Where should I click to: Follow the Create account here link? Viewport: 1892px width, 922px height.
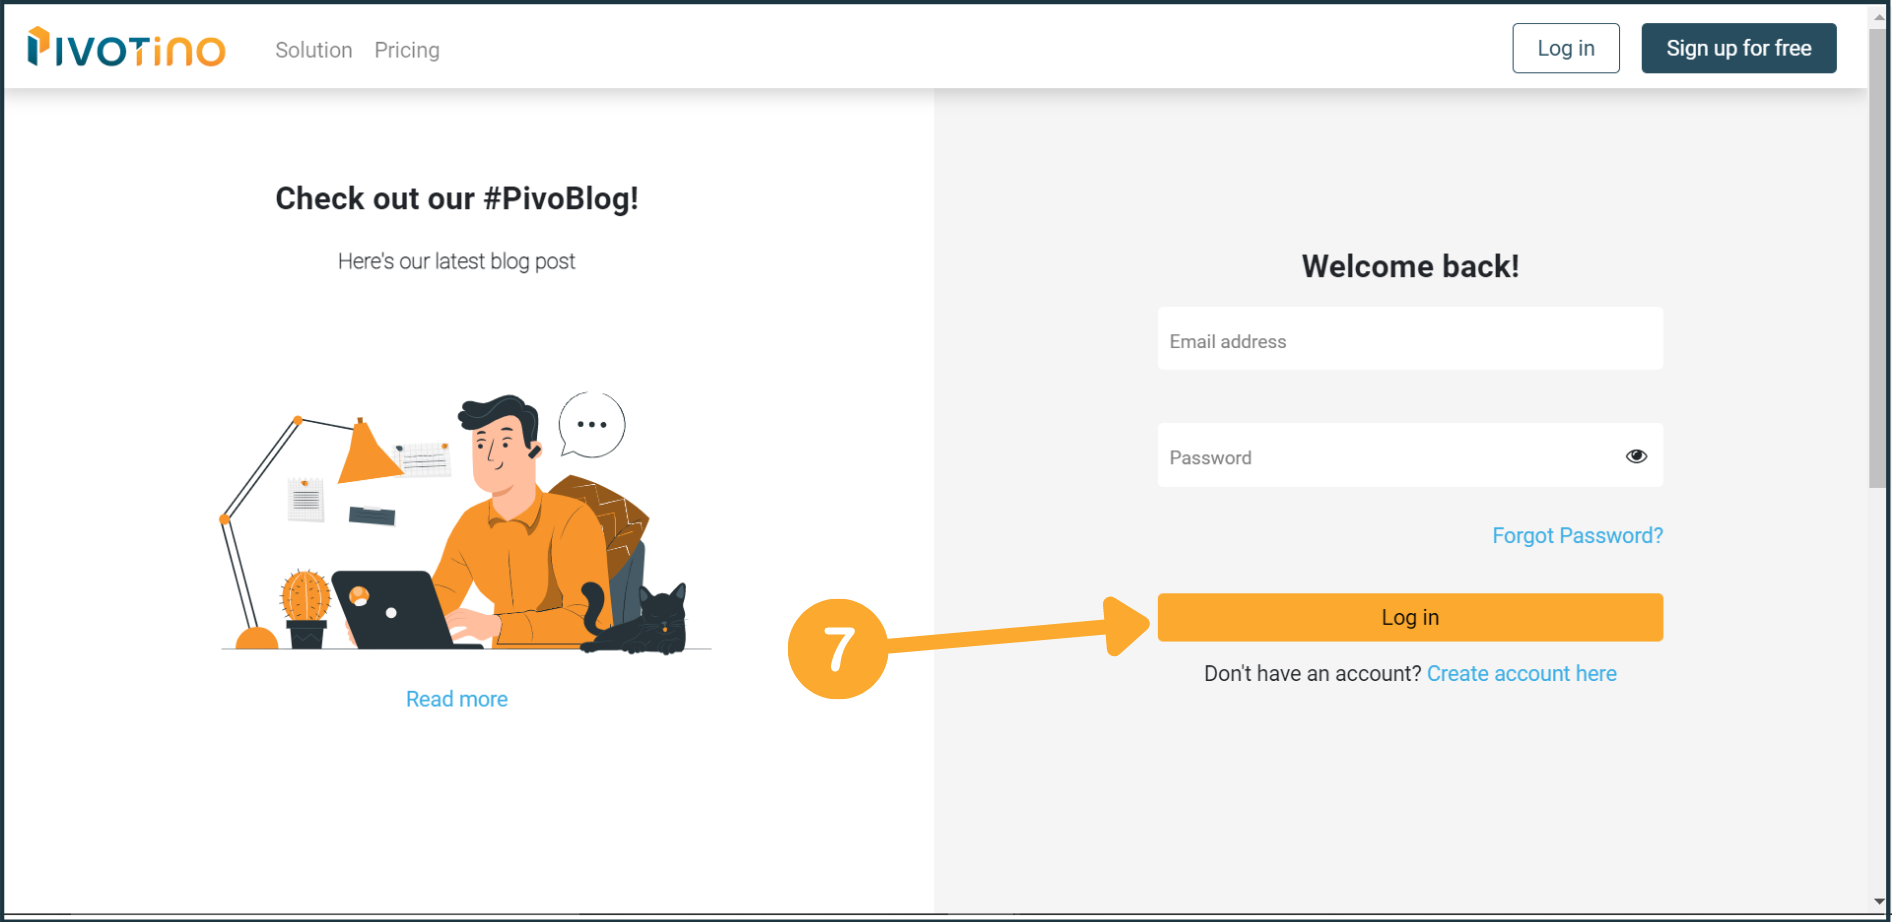pyautogui.click(x=1521, y=673)
